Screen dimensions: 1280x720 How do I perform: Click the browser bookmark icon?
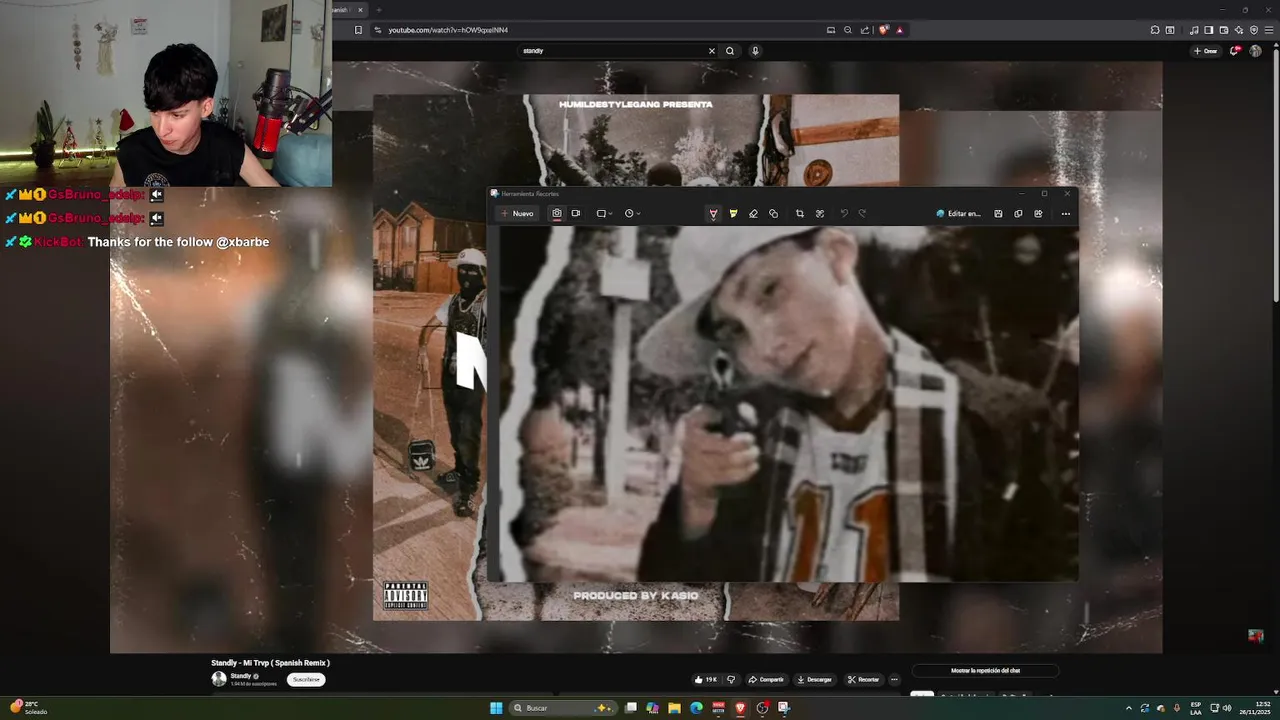click(358, 30)
